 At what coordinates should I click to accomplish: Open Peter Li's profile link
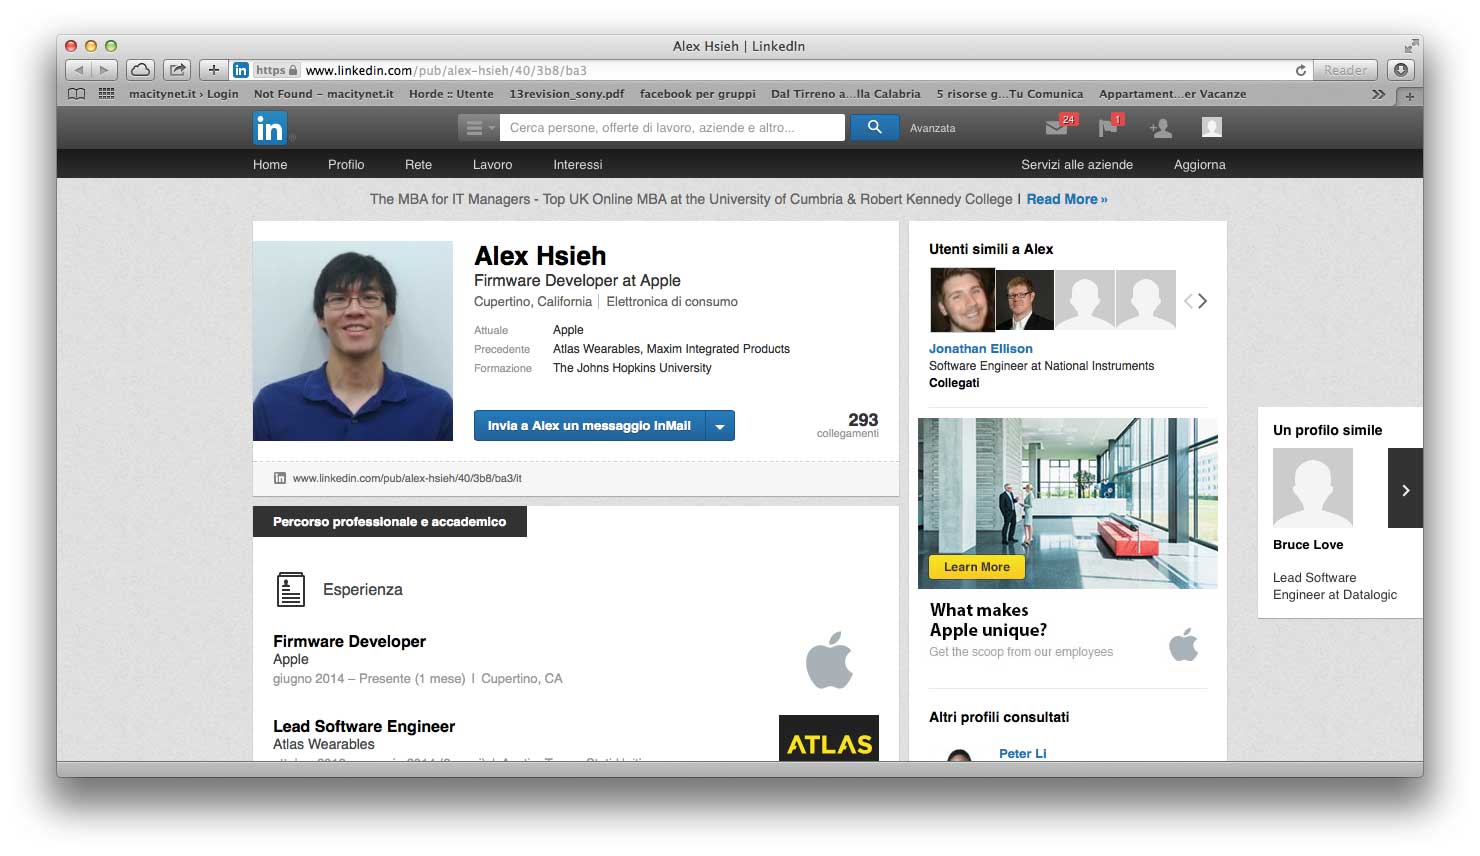point(1023,753)
